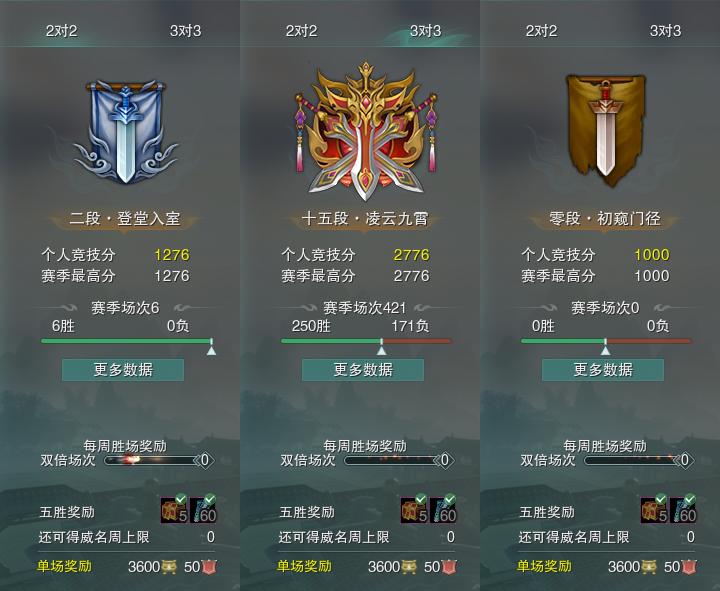The width and height of the screenshot is (720, 591).
Task: Click red shield icon beside 50 in middle panel
Action: click(449, 567)
